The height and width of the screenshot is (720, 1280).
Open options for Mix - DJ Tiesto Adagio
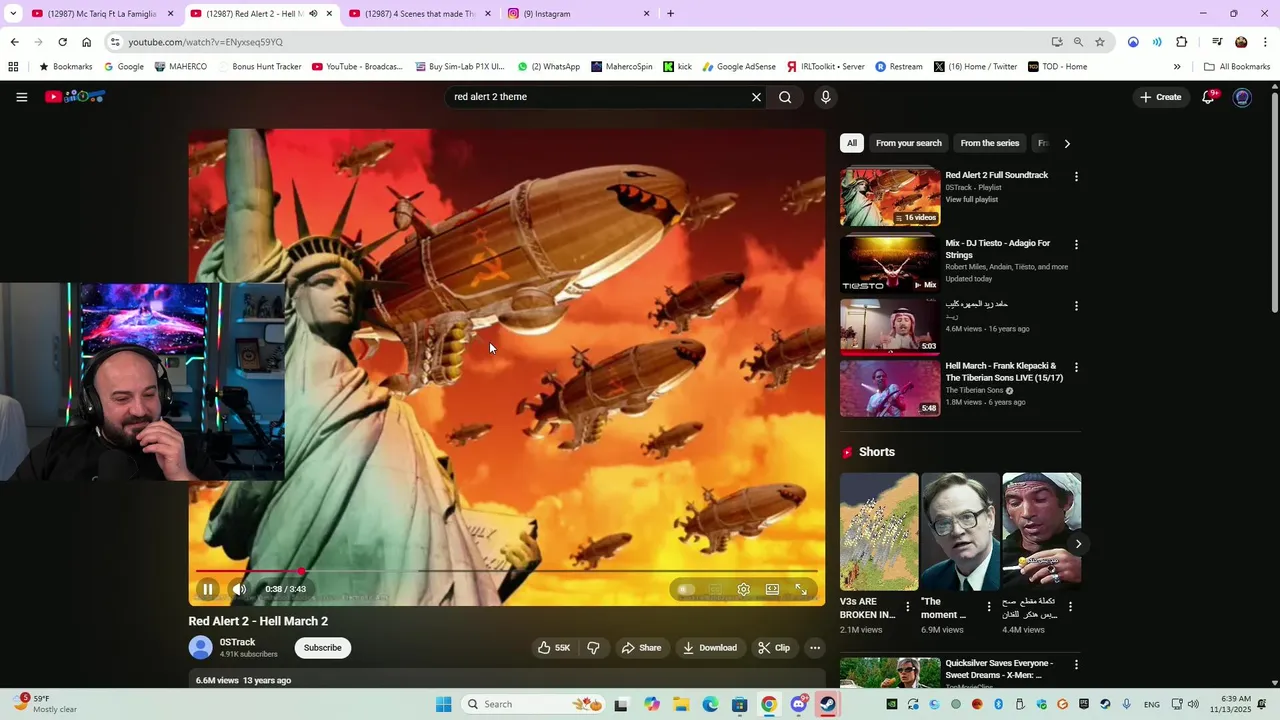pos(1076,244)
